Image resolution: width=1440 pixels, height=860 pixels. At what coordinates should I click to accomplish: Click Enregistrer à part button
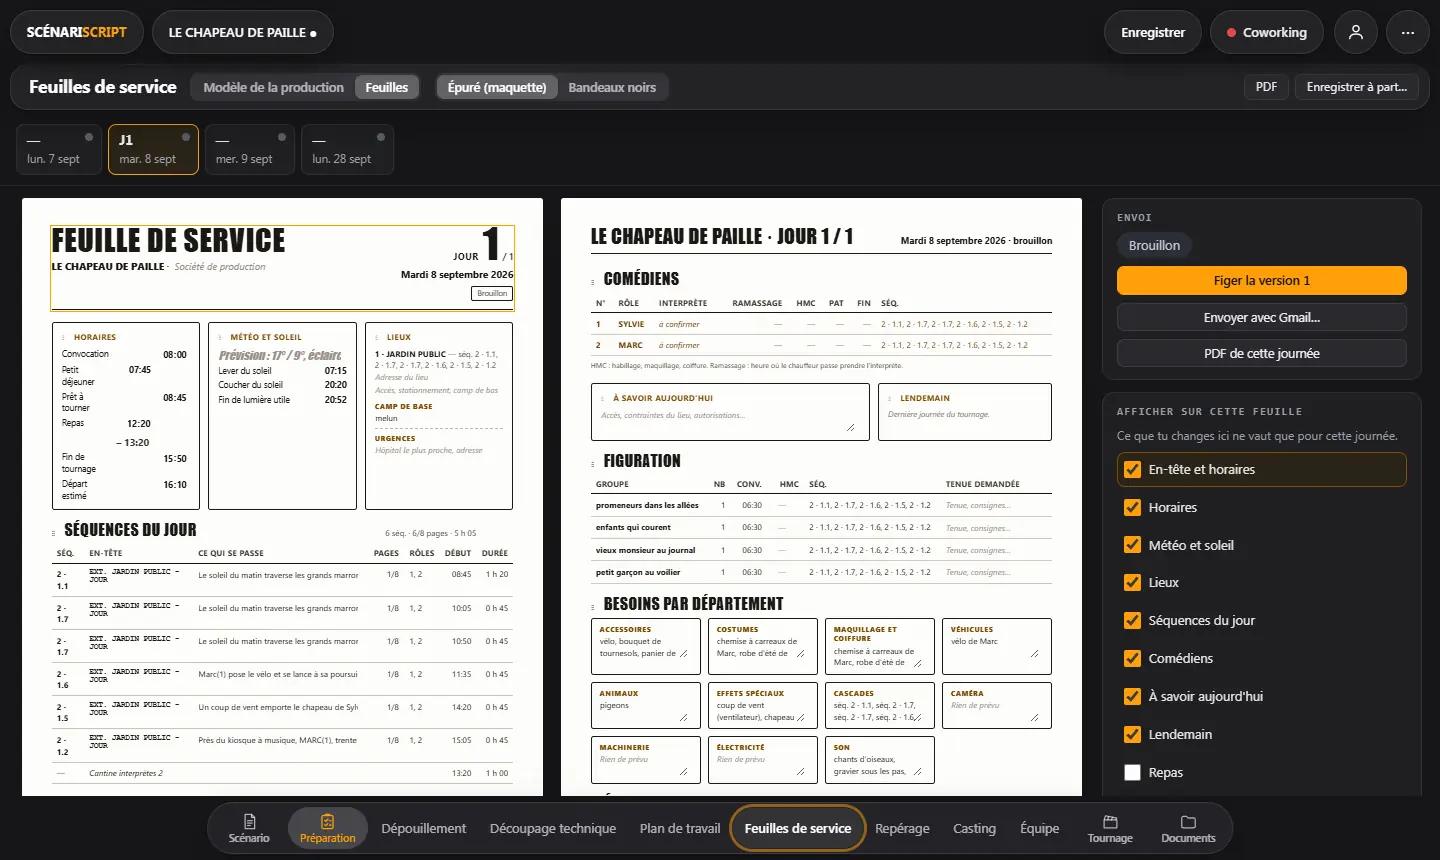(1357, 87)
